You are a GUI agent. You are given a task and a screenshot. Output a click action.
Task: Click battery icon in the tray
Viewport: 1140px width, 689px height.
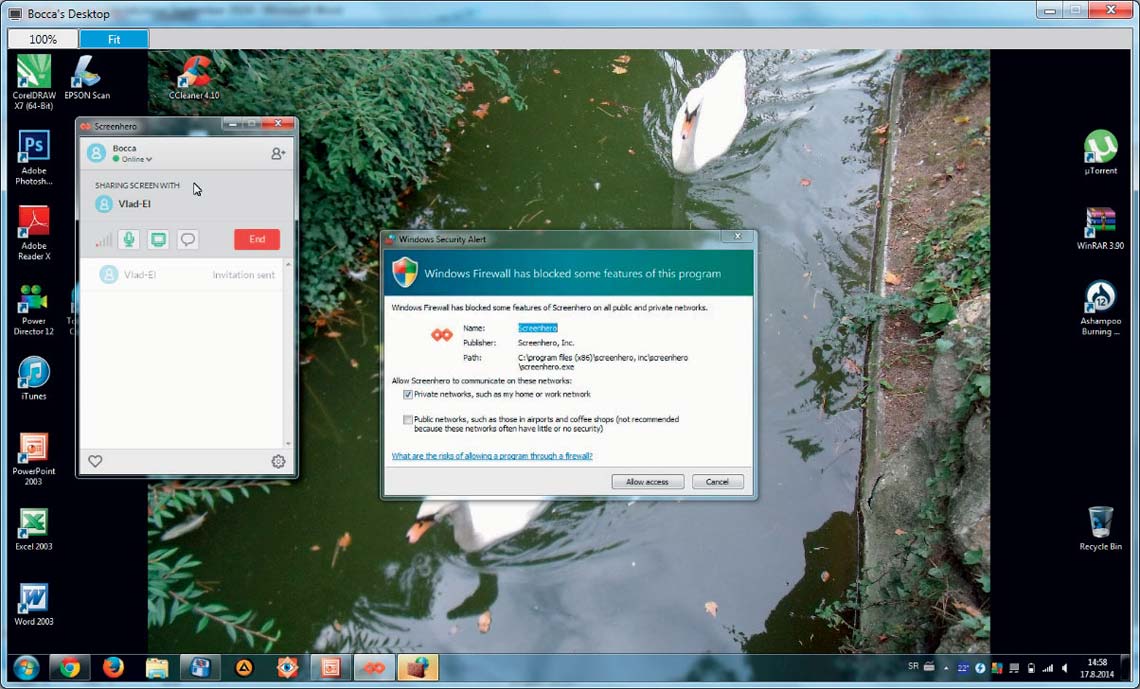tap(1031, 668)
